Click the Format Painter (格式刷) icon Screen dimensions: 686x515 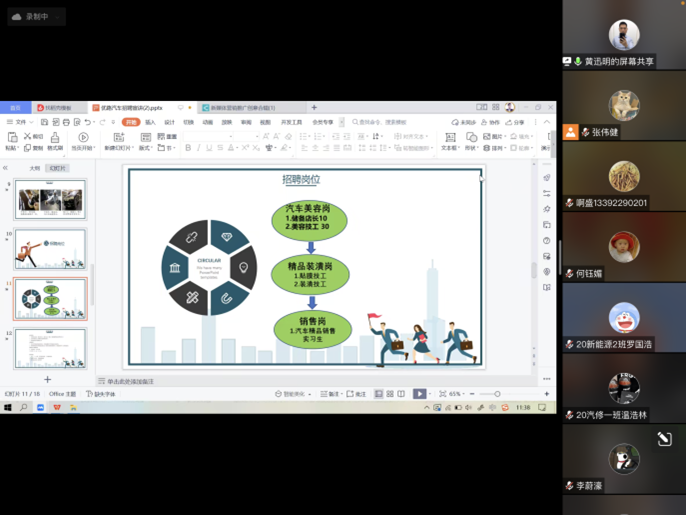point(54,140)
